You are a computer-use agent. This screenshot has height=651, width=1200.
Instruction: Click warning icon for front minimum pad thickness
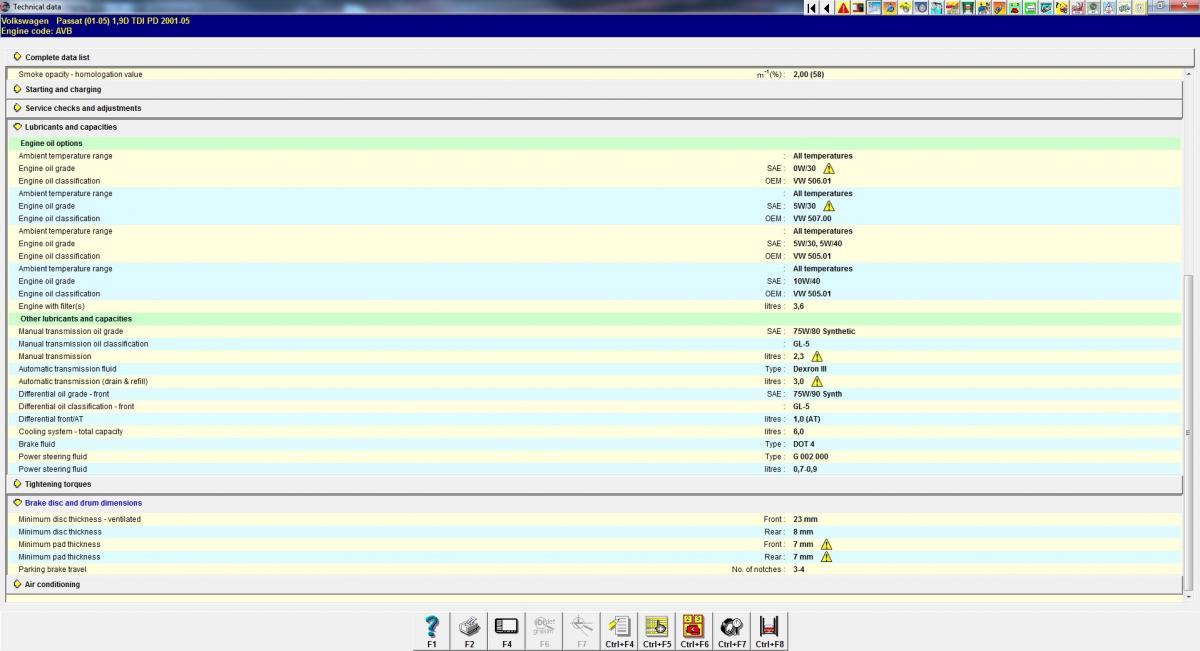tap(826, 544)
